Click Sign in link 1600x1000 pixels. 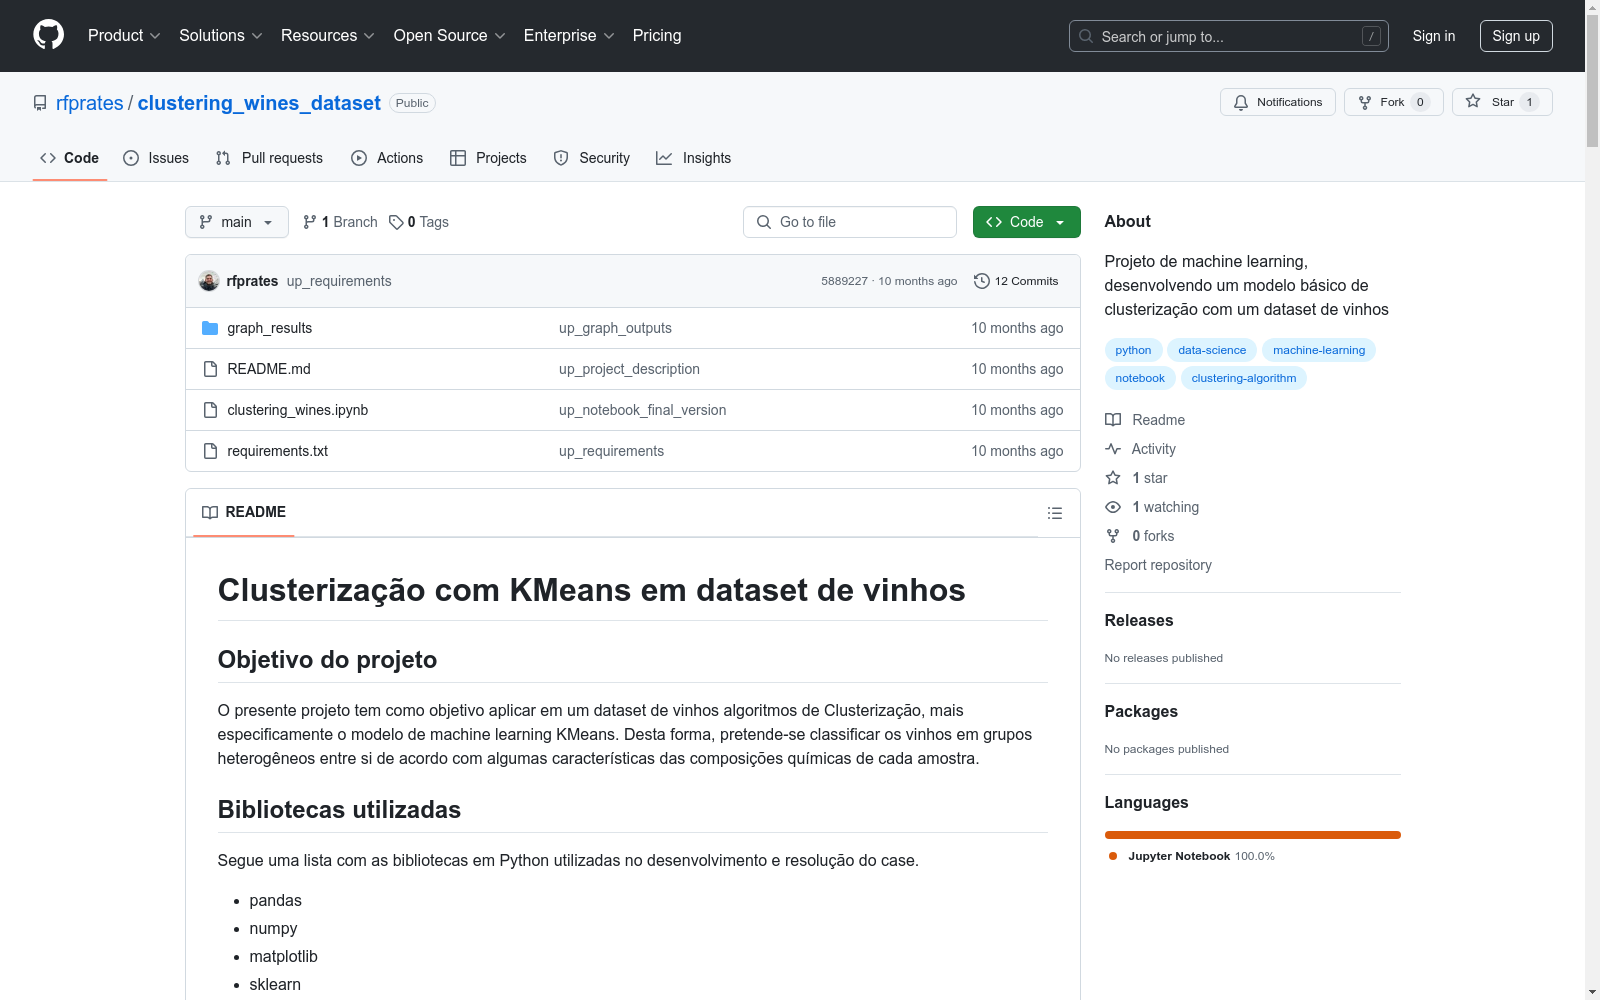pos(1434,36)
